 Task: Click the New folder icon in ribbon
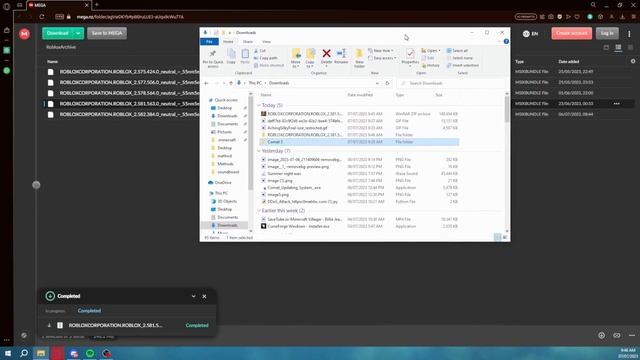pyautogui.click(x=359, y=58)
